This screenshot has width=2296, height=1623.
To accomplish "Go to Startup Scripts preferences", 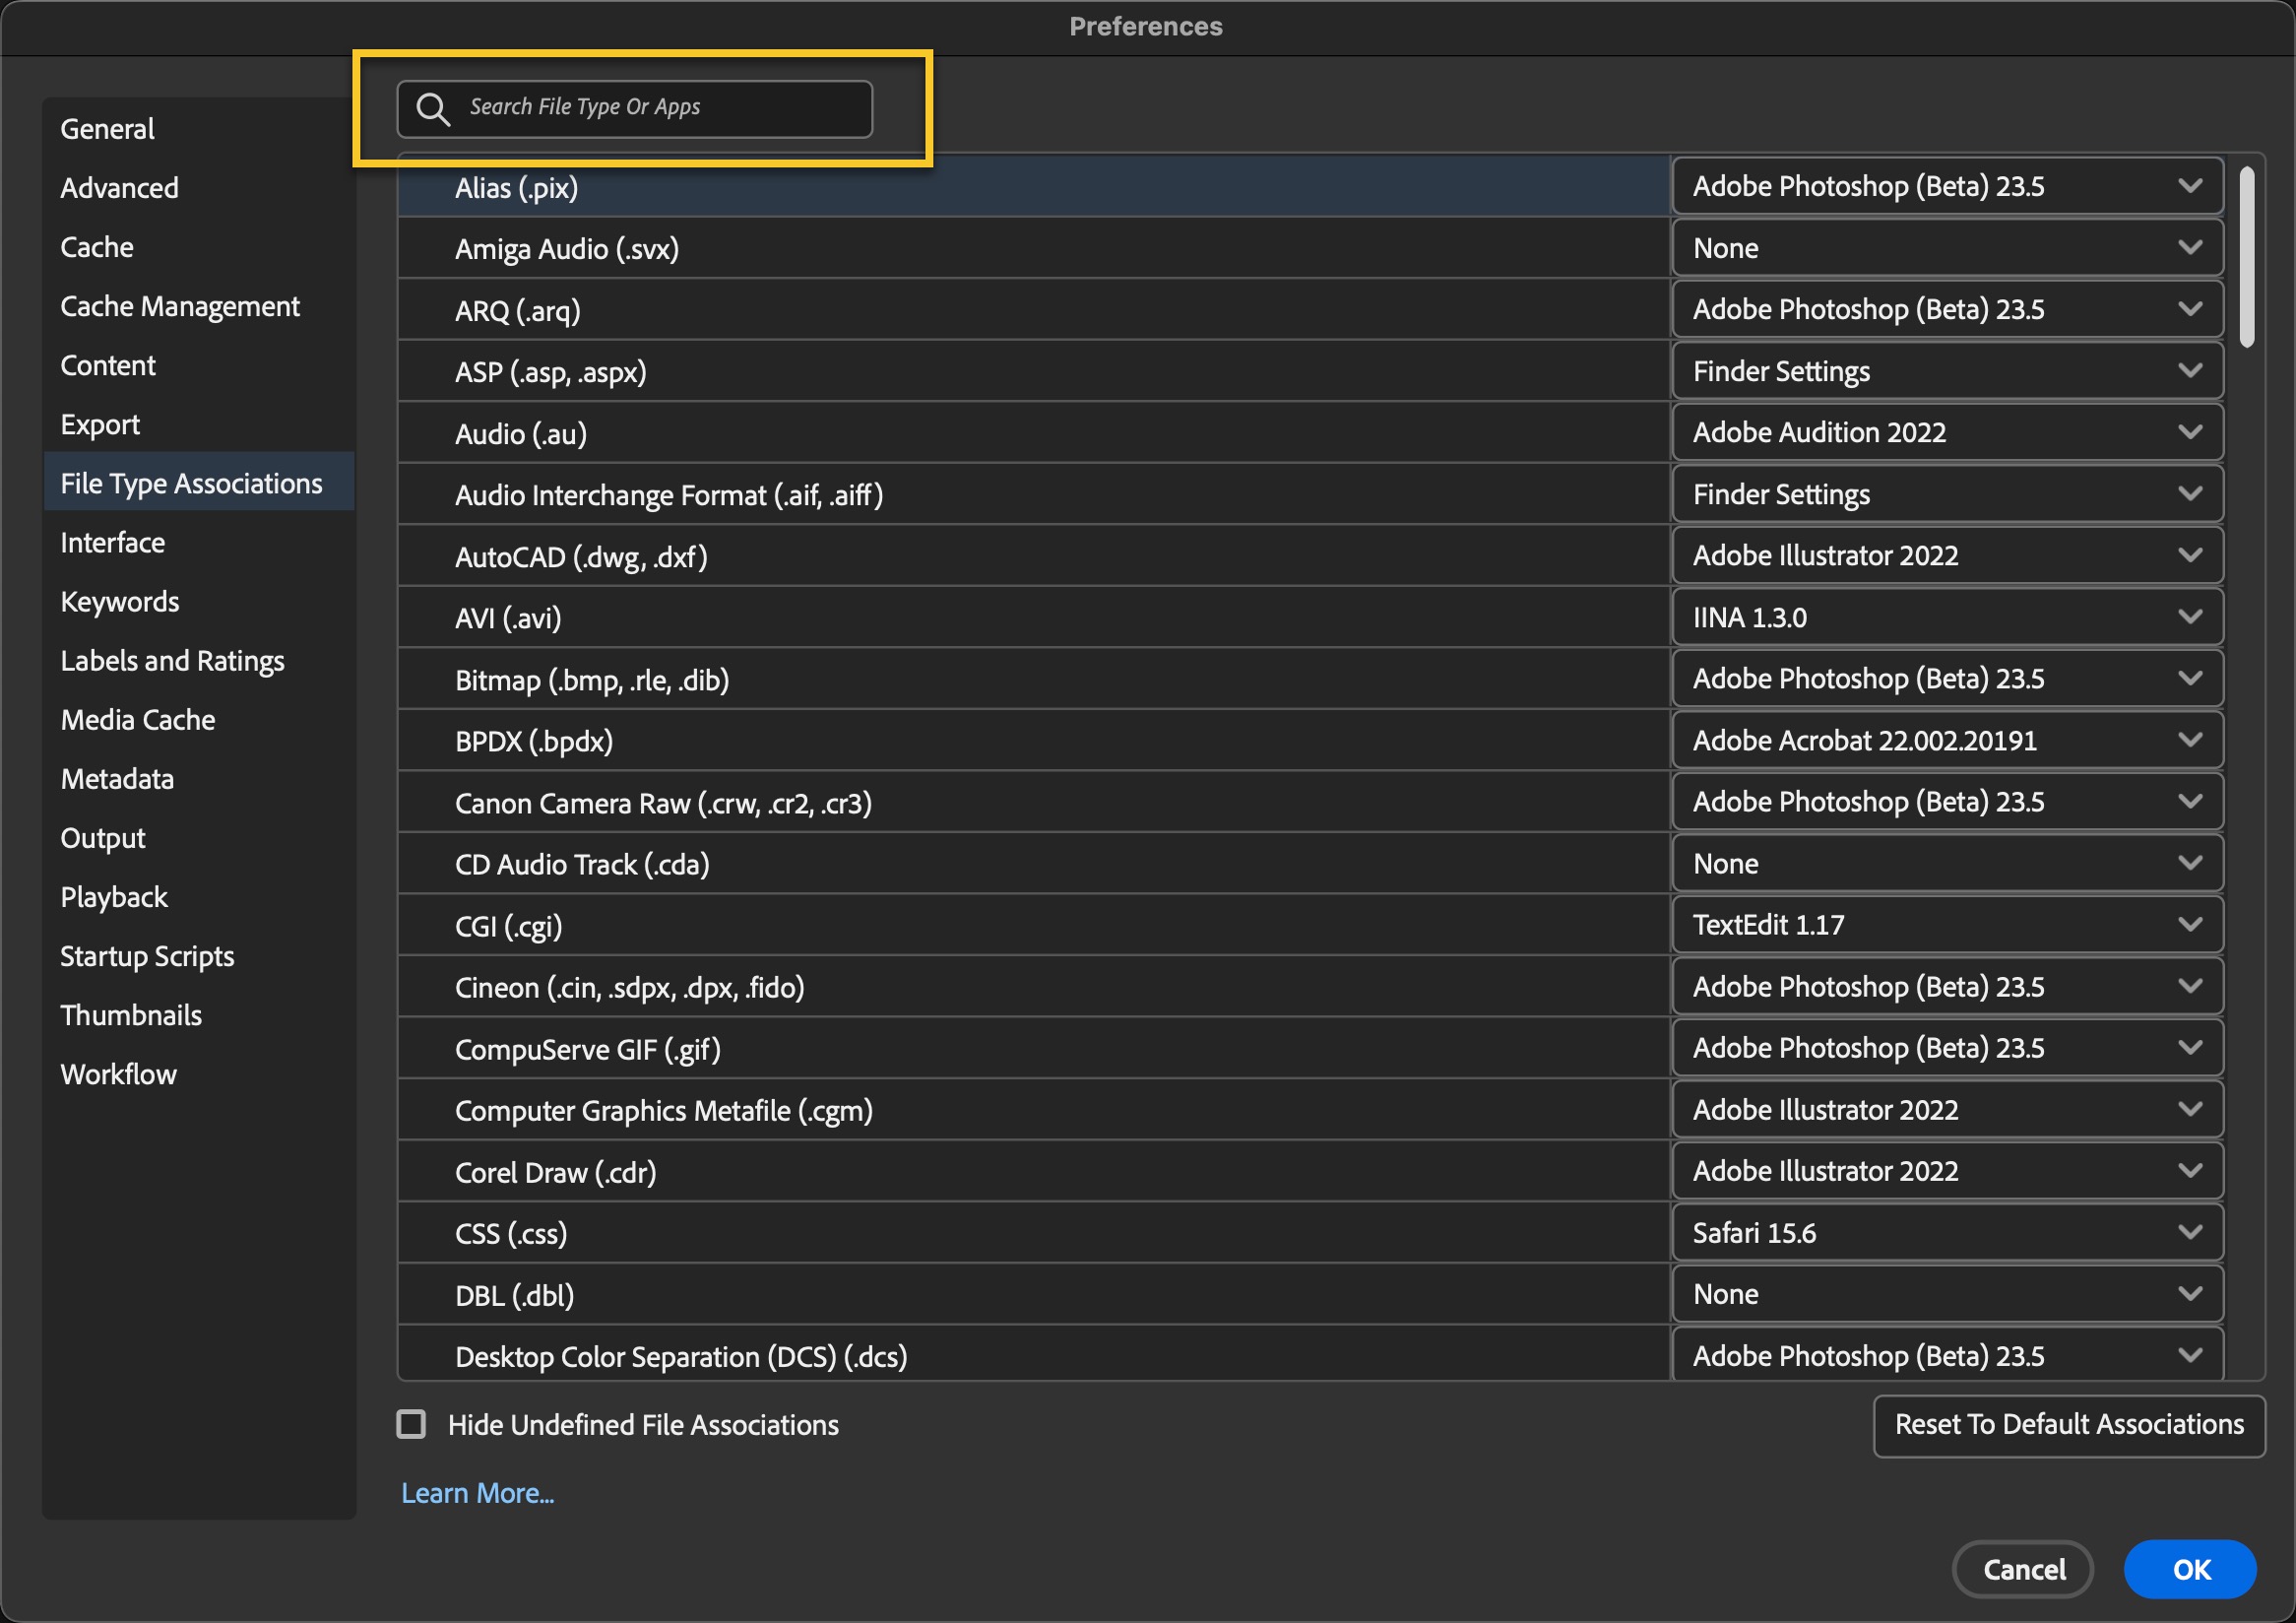I will click(147, 956).
